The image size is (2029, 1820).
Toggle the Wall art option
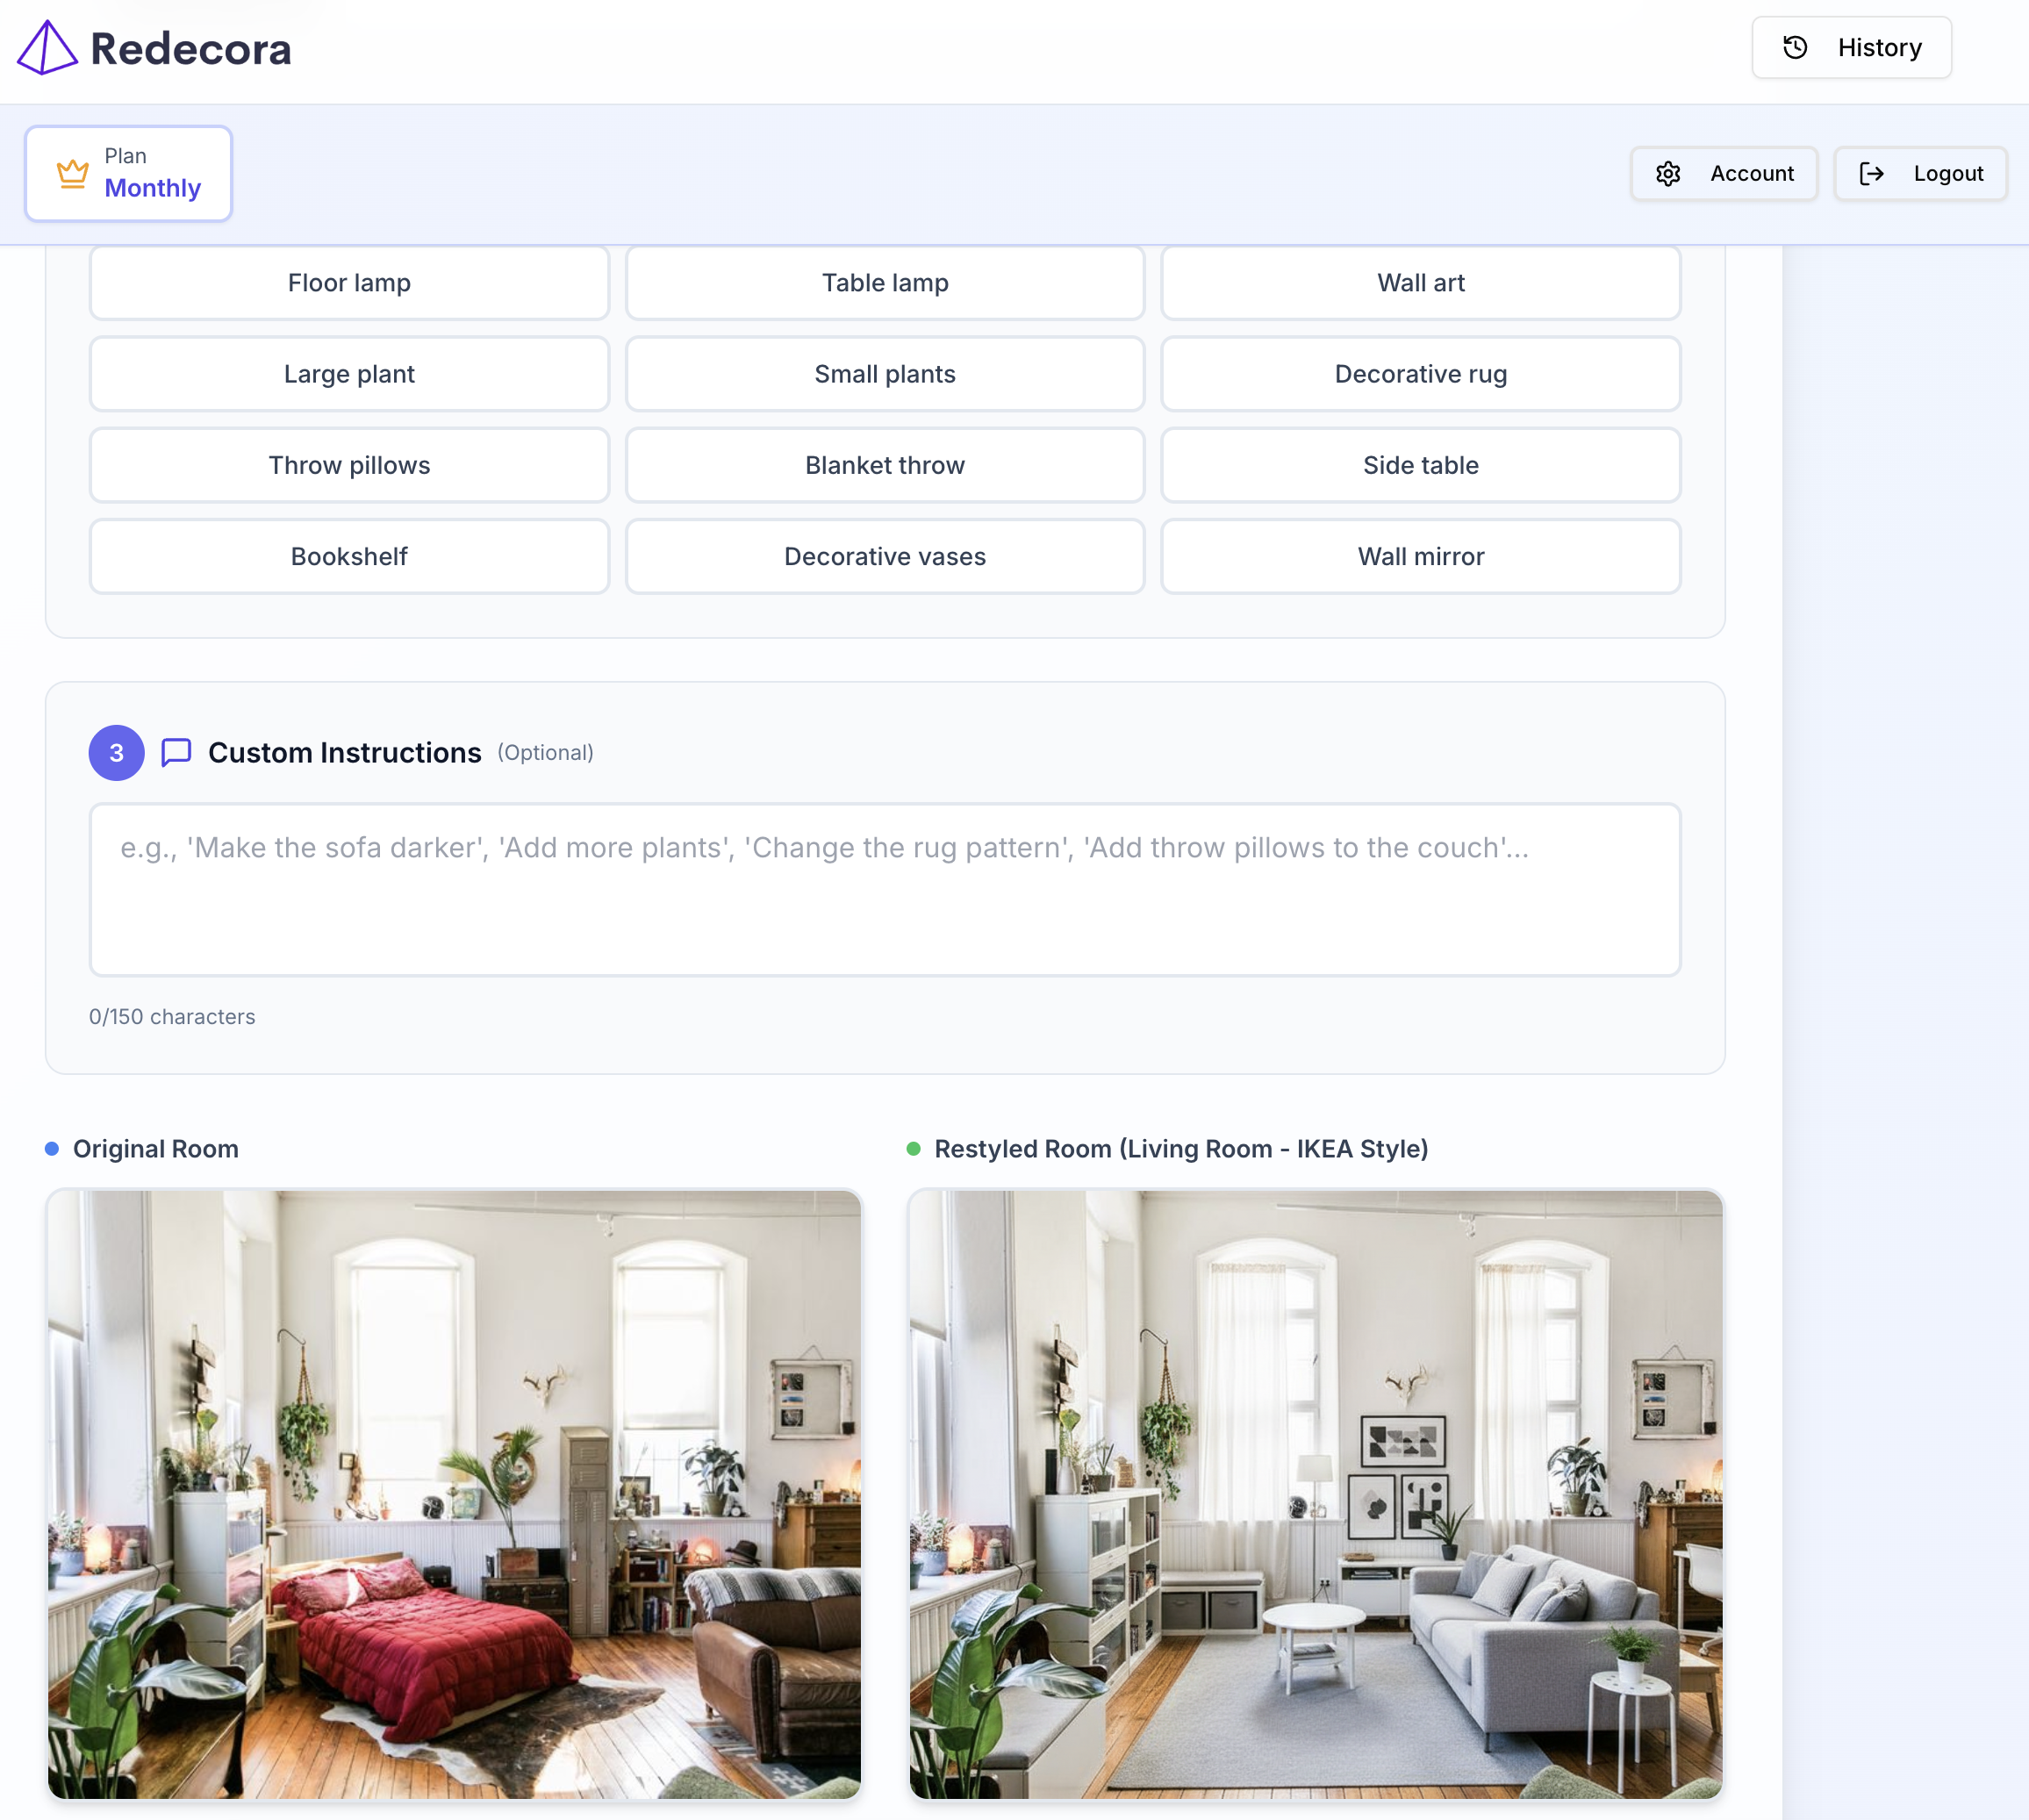tap(1419, 283)
